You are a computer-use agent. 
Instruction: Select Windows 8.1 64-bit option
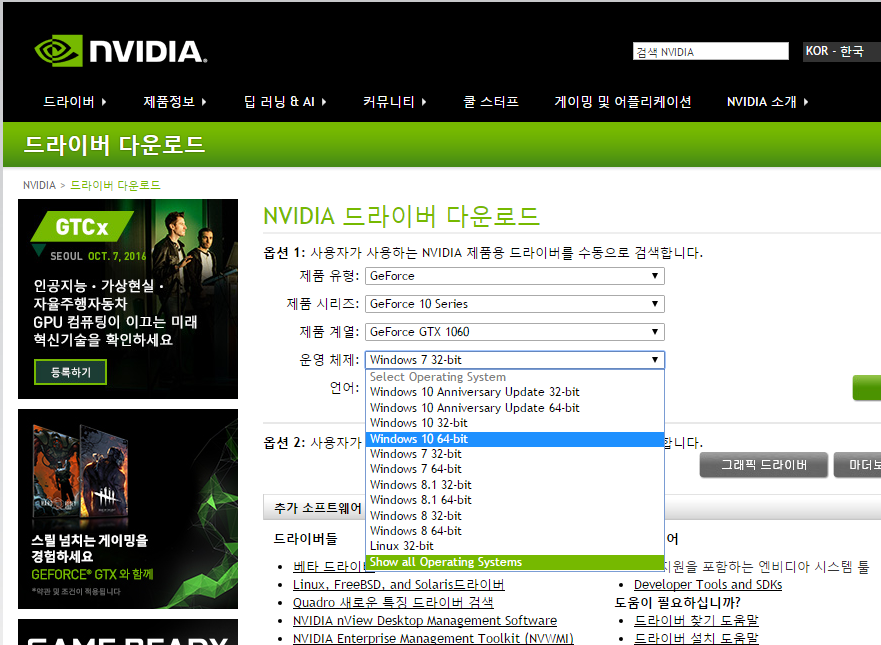515,500
